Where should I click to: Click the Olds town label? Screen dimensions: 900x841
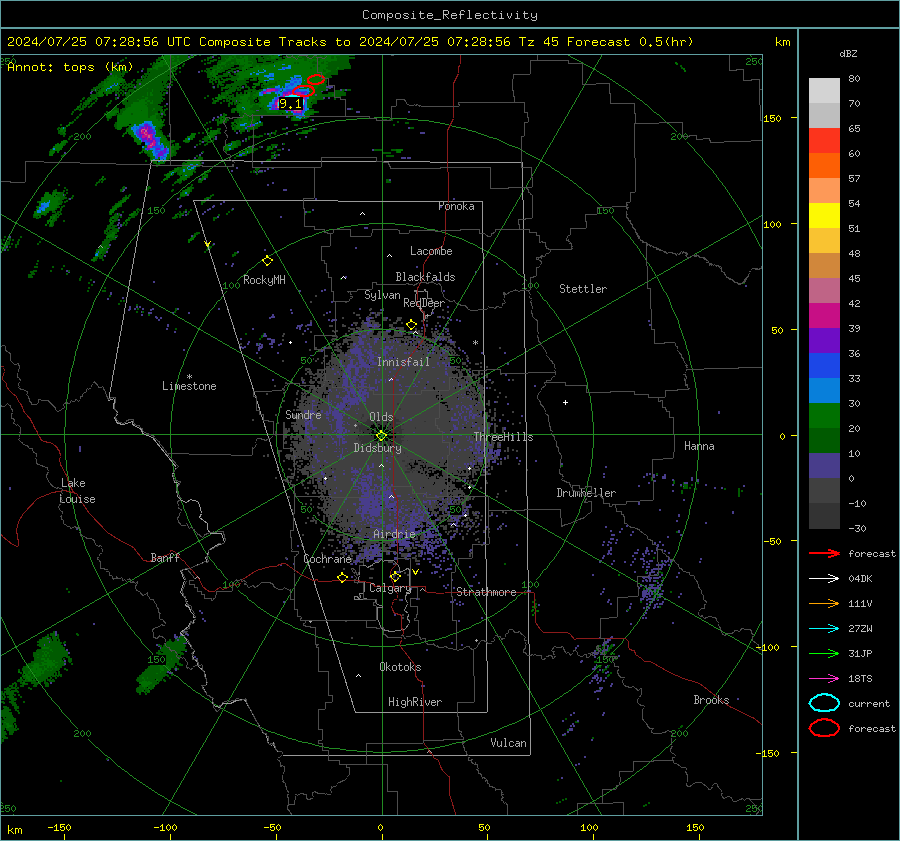pyautogui.click(x=381, y=417)
